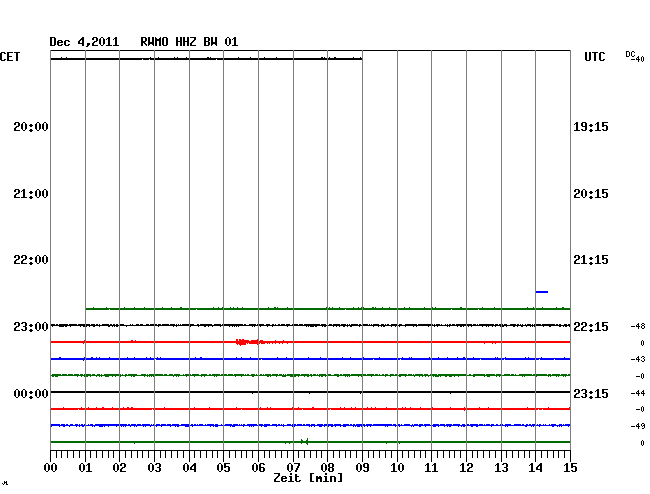
Task: Click the "22:15" UTC time label
Action: (x=591, y=327)
